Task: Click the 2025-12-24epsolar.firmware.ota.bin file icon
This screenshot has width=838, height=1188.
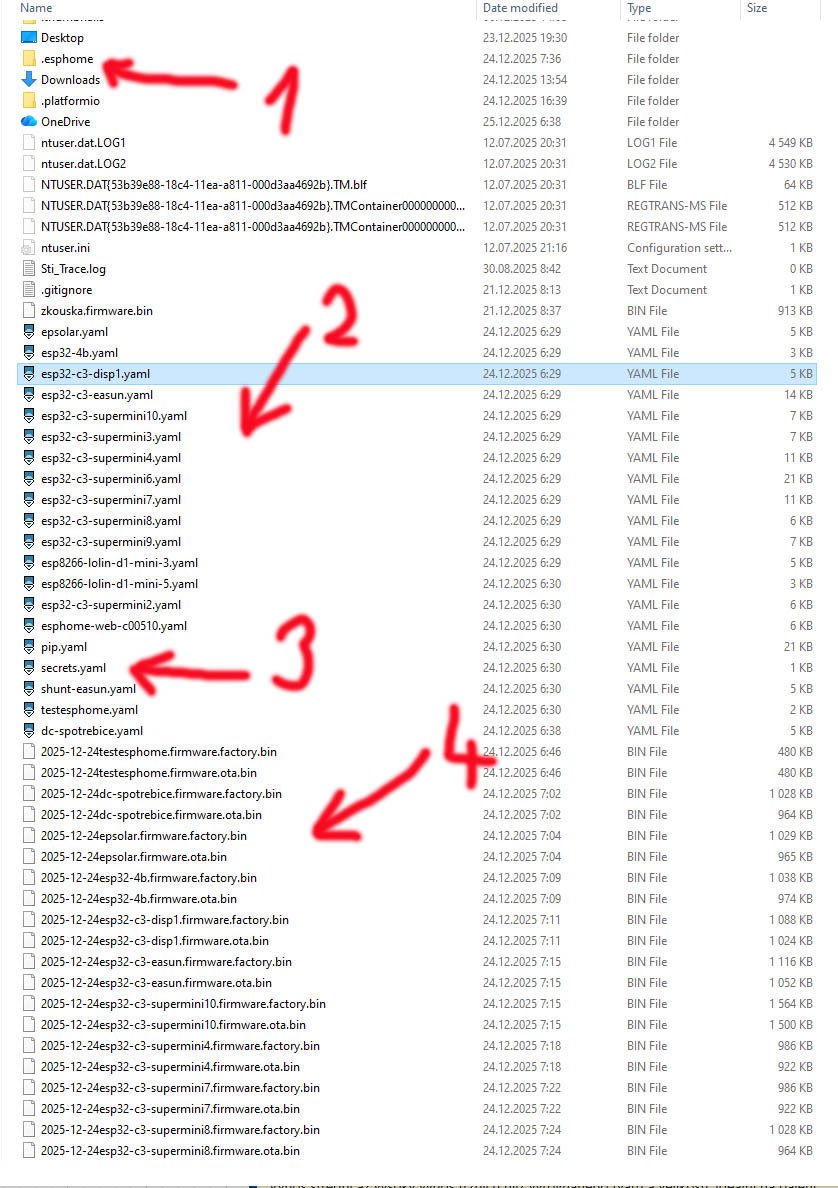Action: point(29,857)
